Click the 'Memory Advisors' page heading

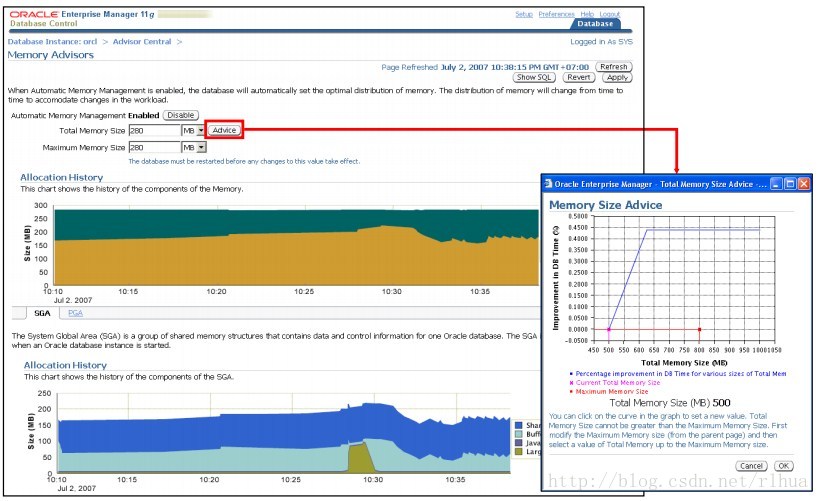(51, 55)
